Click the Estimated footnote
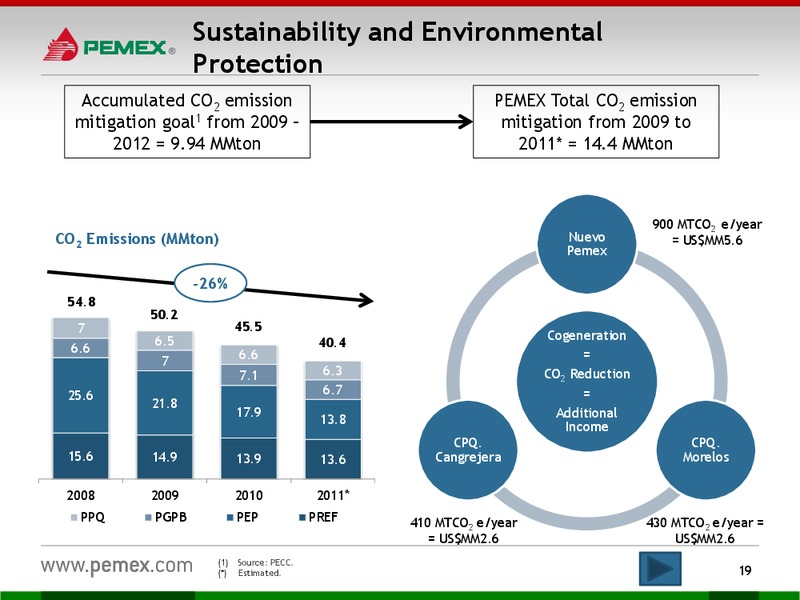The image size is (800, 600). 249,573
